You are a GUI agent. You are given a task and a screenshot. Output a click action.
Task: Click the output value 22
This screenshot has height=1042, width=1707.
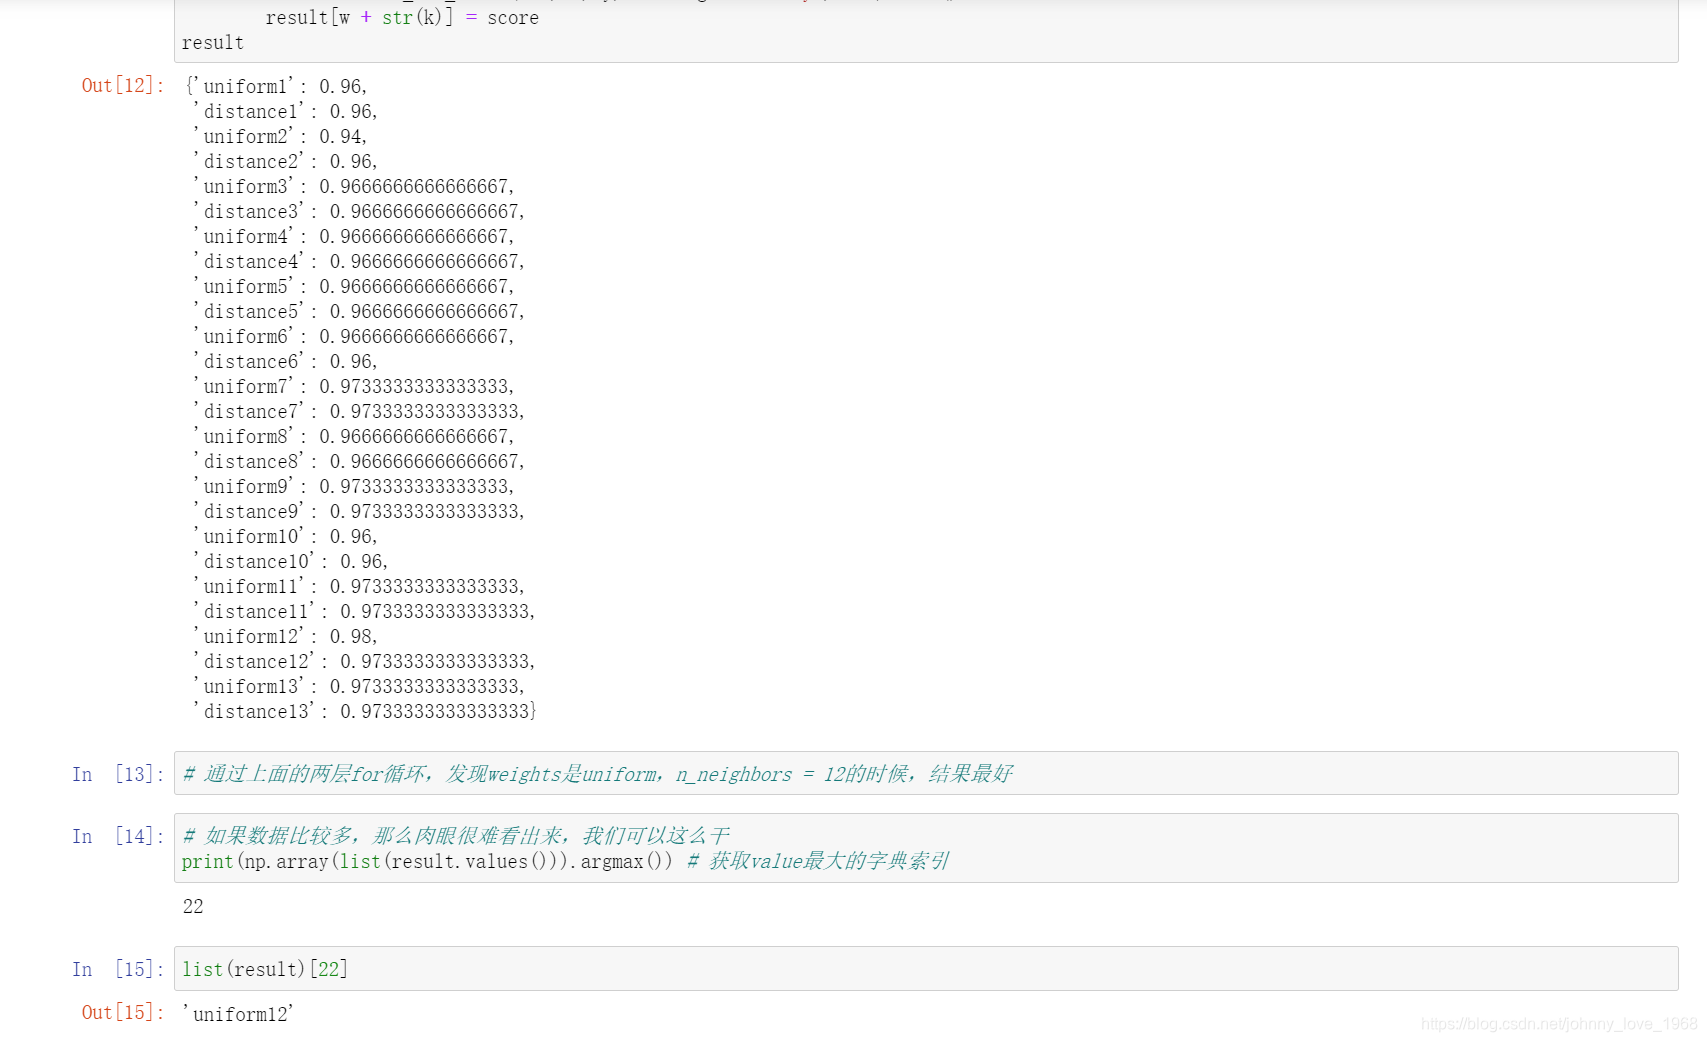pyautogui.click(x=193, y=906)
